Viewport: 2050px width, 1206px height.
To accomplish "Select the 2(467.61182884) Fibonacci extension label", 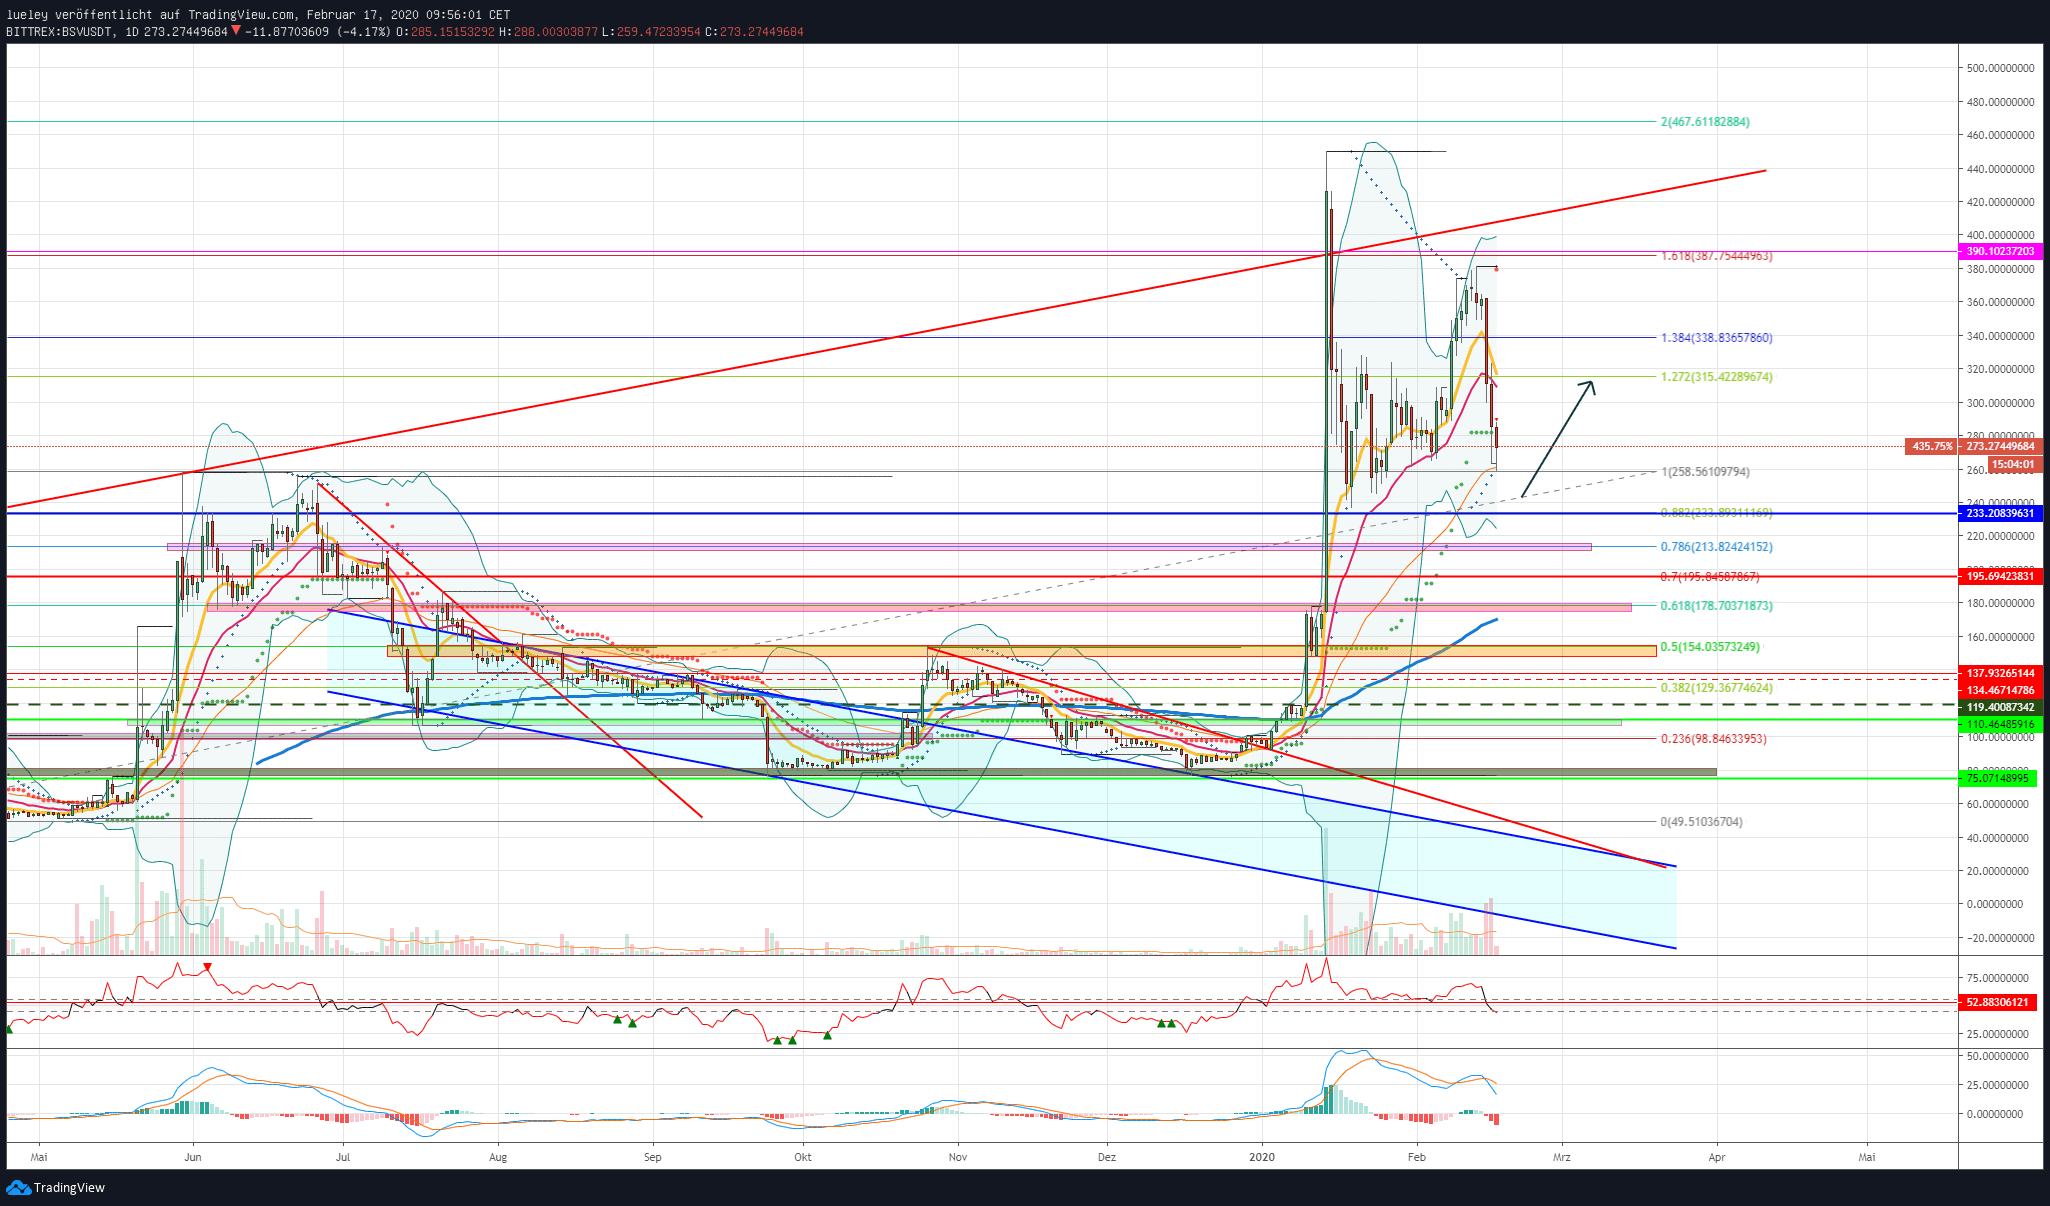I will tap(1705, 122).
